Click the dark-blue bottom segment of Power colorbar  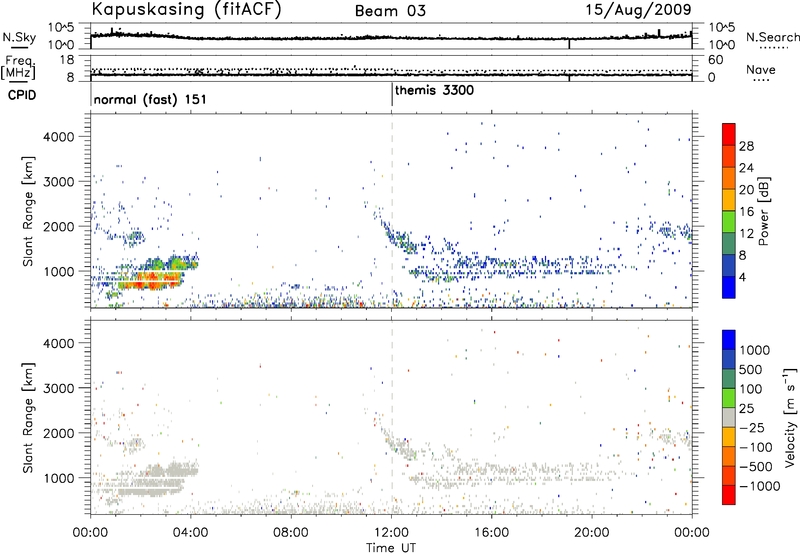click(x=729, y=287)
